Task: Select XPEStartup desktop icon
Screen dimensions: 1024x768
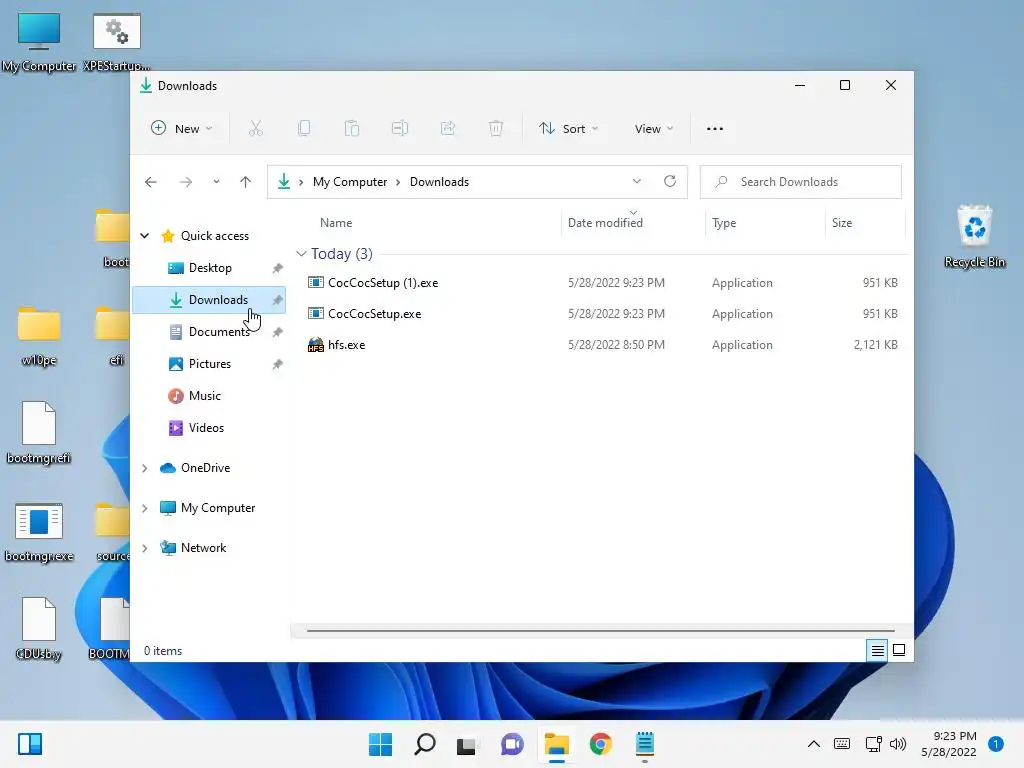Action: 117,42
